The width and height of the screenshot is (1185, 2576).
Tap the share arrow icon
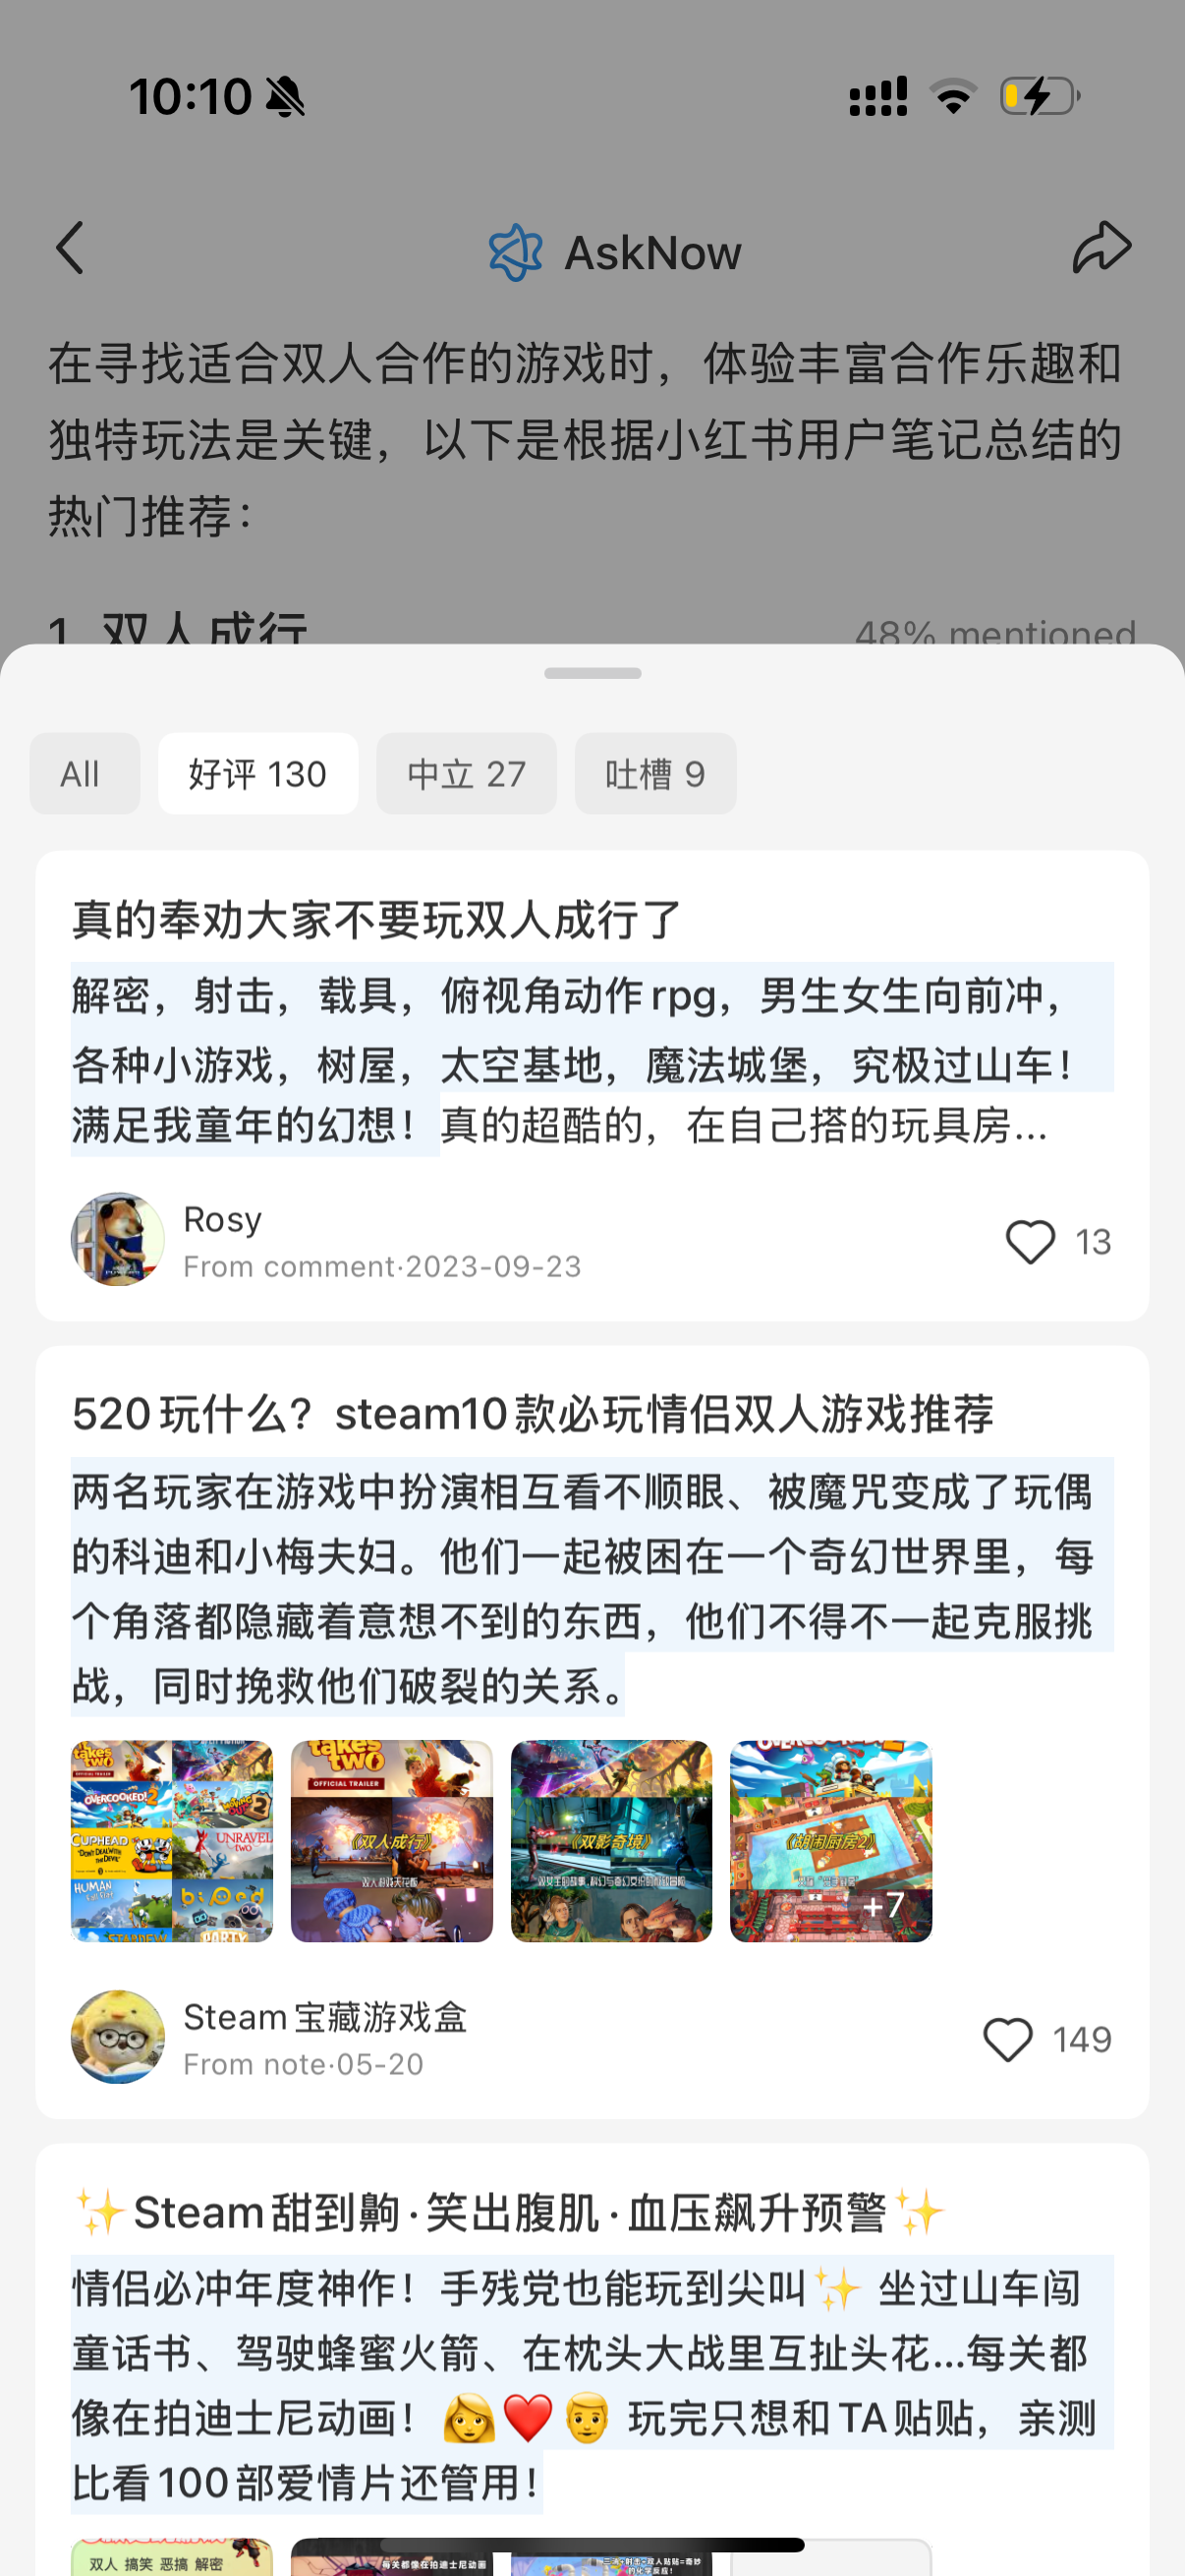[1102, 247]
